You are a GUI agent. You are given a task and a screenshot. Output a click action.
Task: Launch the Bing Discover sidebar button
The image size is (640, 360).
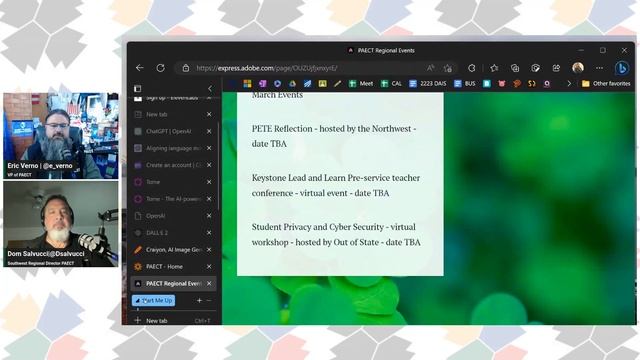pyautogui.click(x=622, y=68)
